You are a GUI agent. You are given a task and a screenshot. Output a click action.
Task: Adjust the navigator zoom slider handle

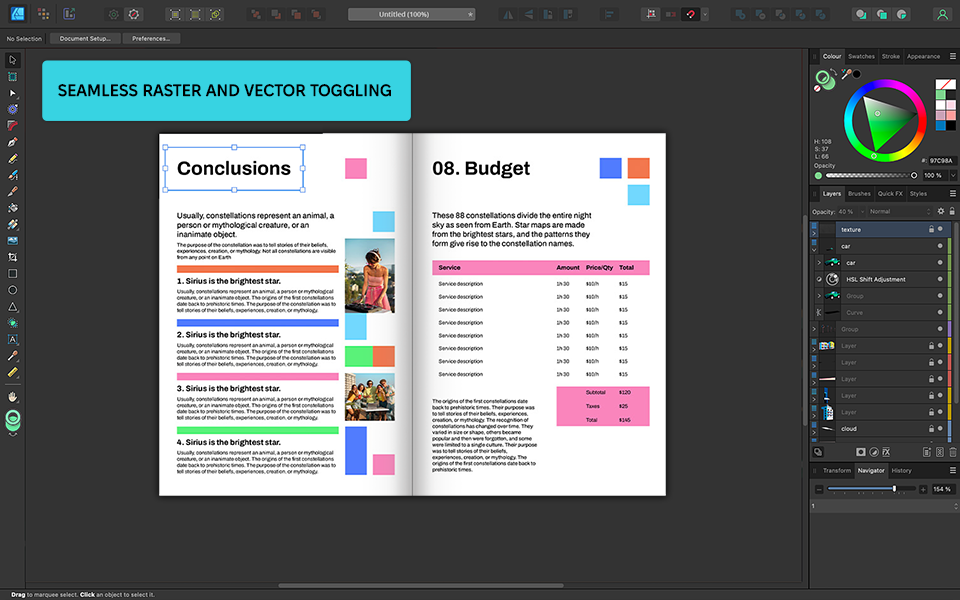pos(894,489)
